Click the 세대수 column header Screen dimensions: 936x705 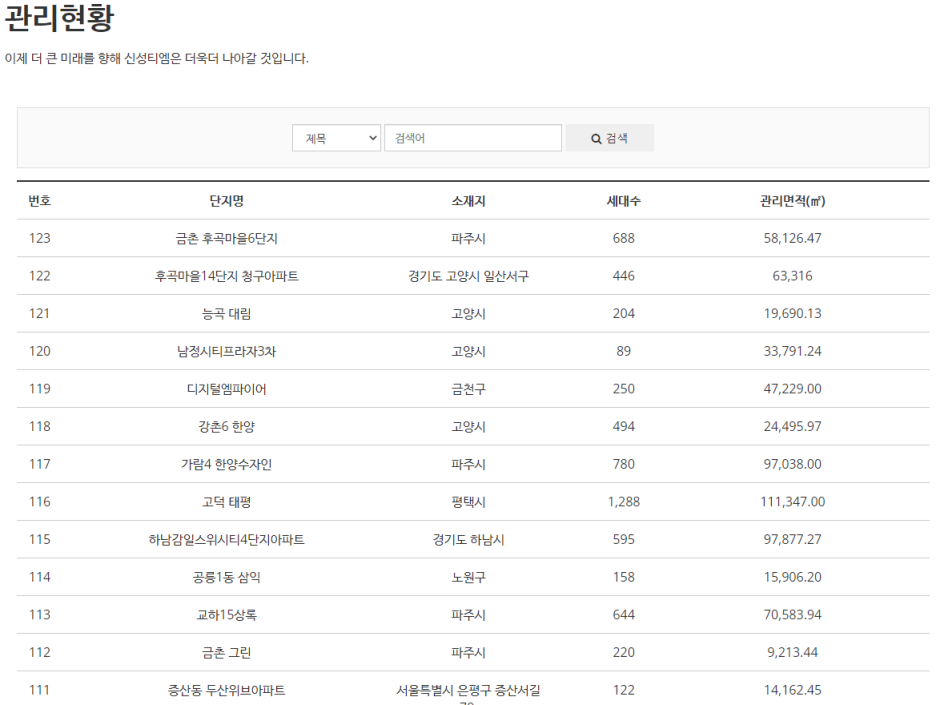click(623, 201)
